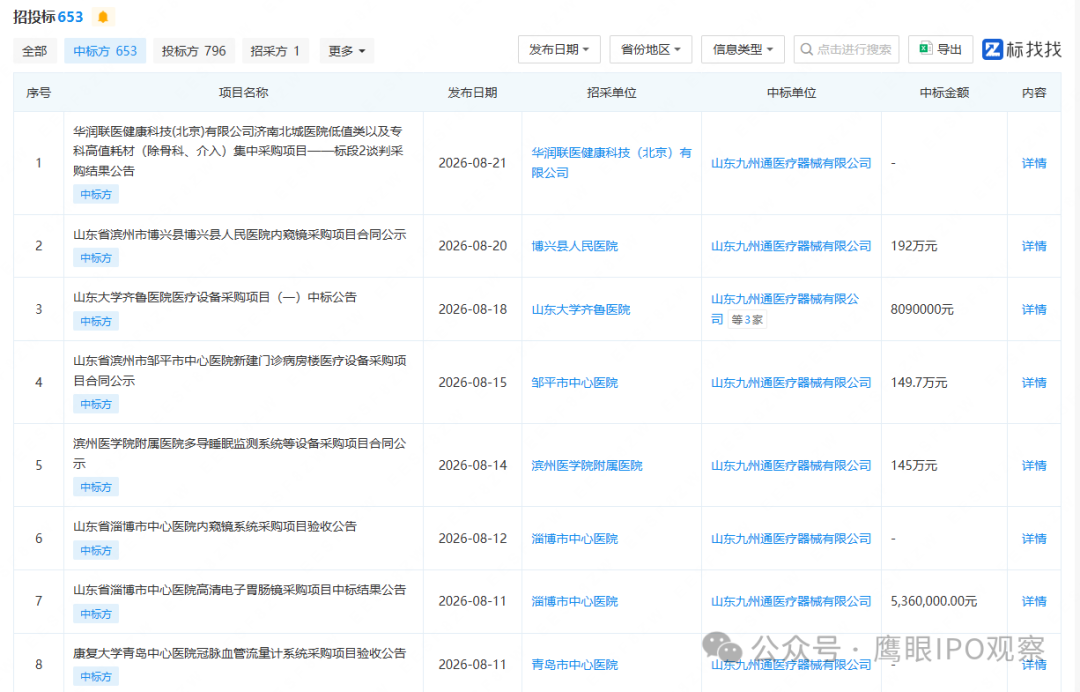Open 详情 for 博兴县人民医院 row
This screenshot has width=1080, height=692.
click(1034, 246)
